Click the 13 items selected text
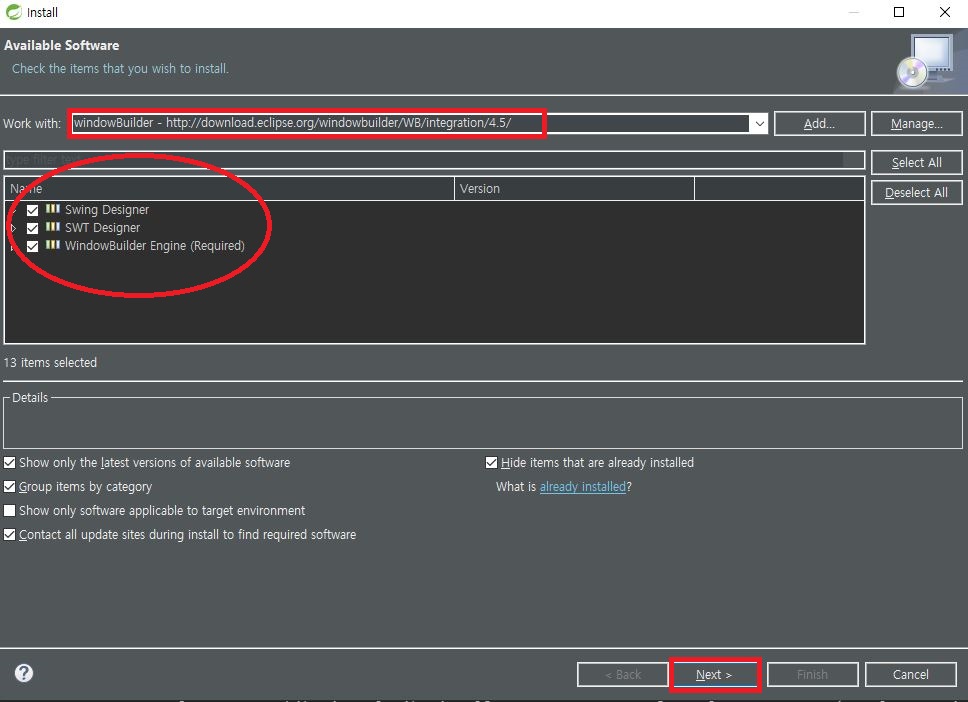 [51, 362]
